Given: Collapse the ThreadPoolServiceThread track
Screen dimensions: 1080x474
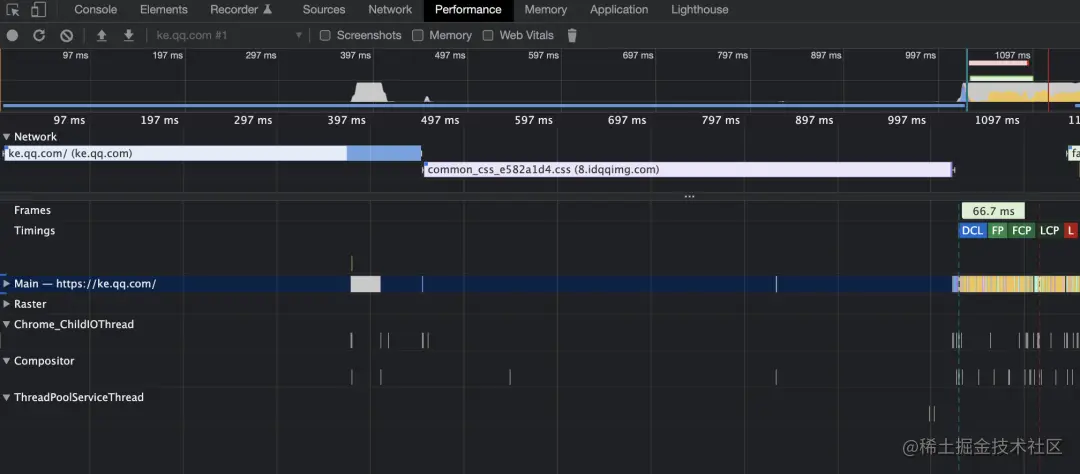Looking at the screenshot, I should click(6, 398).
